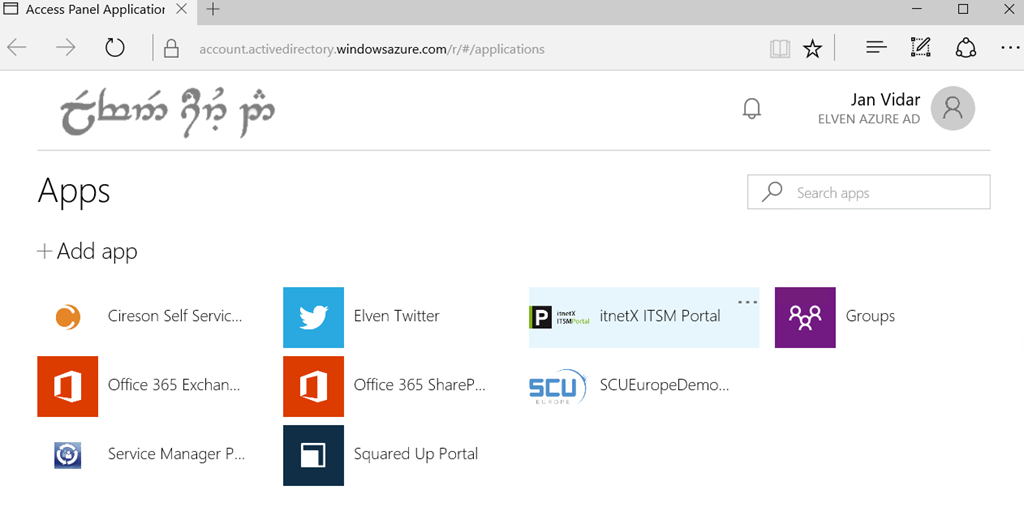The image size is (1024, 520).
Task: Open the itnetX ITSM Portal tile
Action: click(x=644, y=317)
